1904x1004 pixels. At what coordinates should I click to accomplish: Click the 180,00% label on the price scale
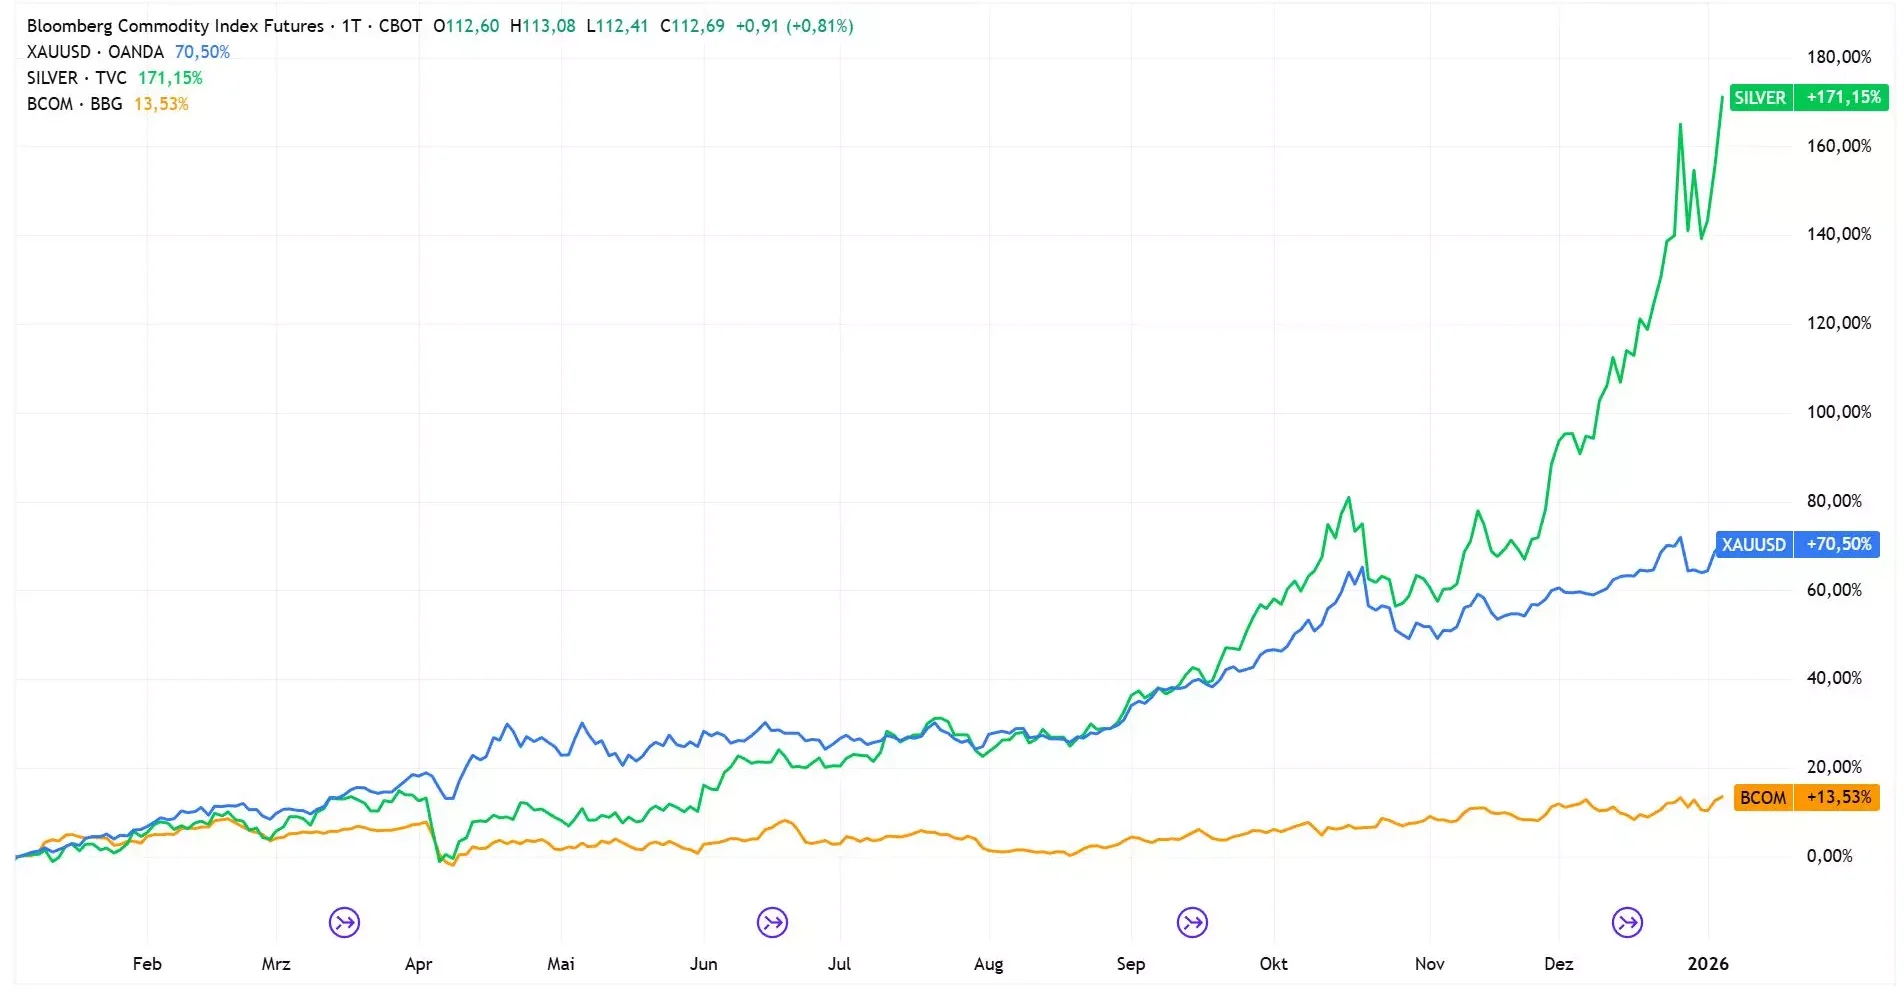point(1838,57)
